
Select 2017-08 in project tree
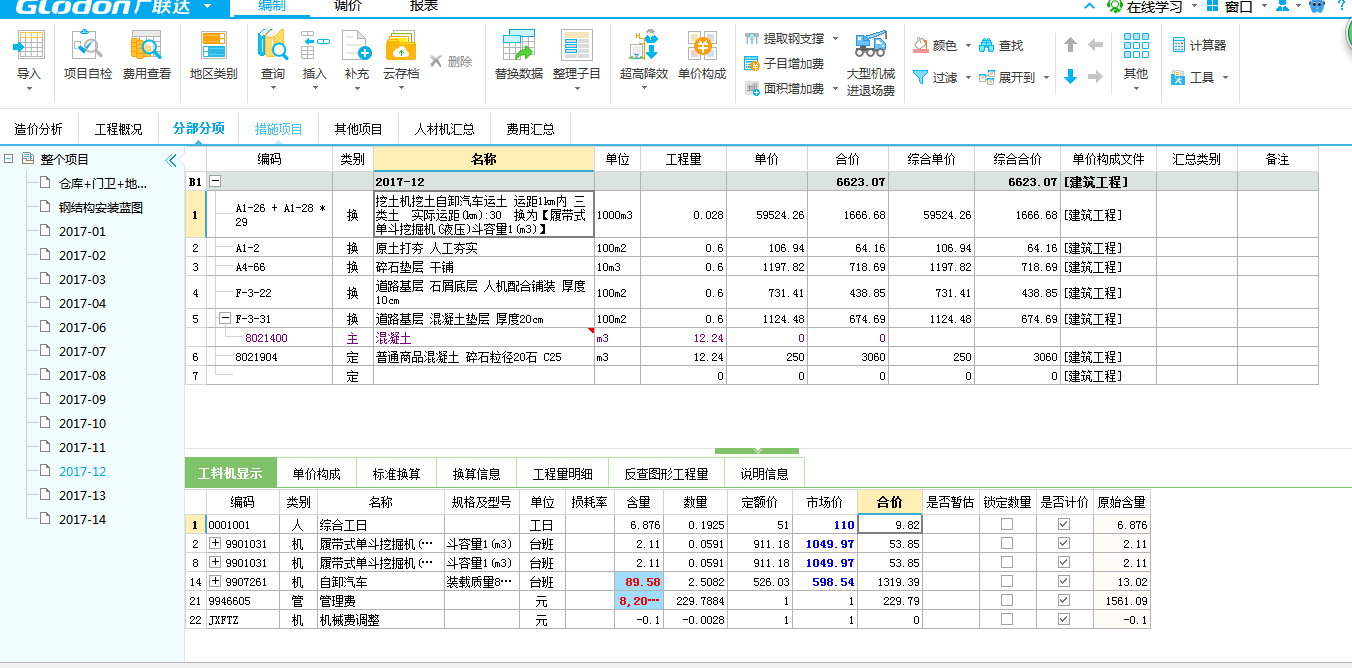tap(82, 375)
